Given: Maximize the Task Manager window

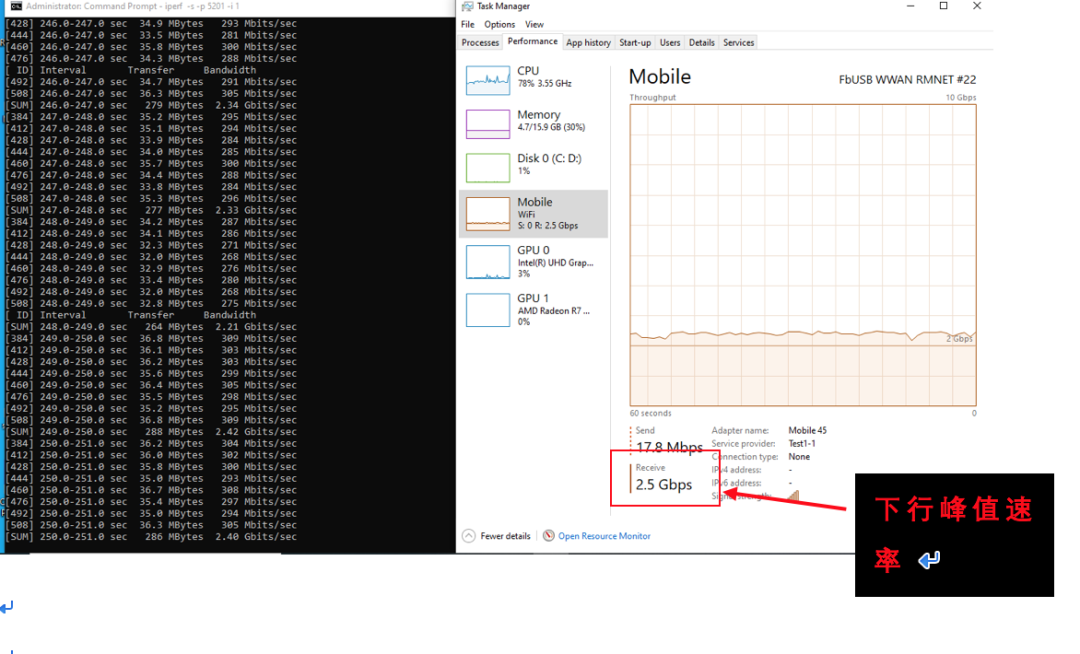Looking at the screenshot, I should click(944, 6).
